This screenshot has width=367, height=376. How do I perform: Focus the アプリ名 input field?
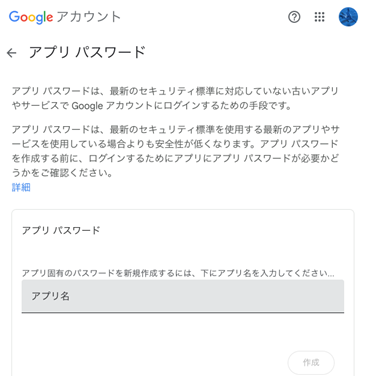click(x=183, y=296)
